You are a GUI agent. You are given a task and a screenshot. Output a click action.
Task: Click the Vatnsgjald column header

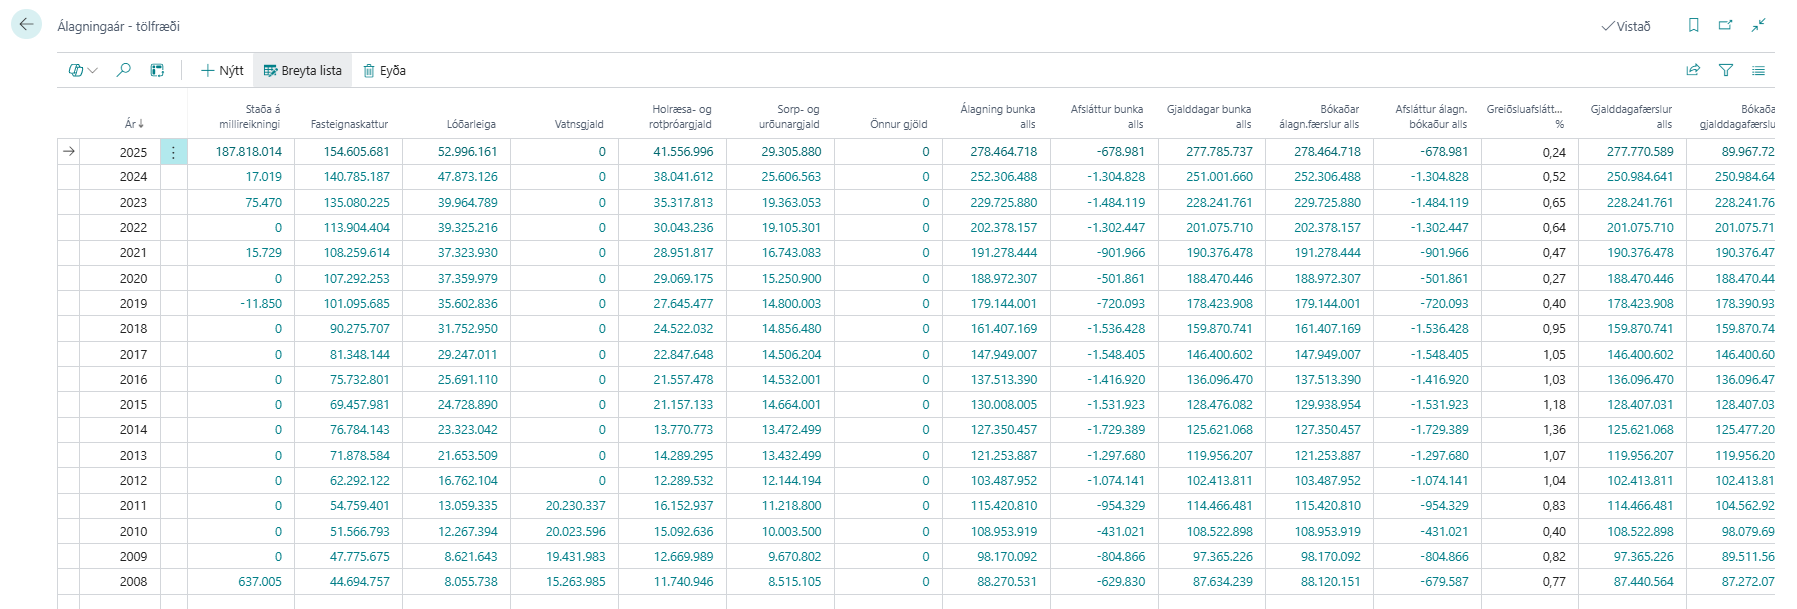(579, 124)
